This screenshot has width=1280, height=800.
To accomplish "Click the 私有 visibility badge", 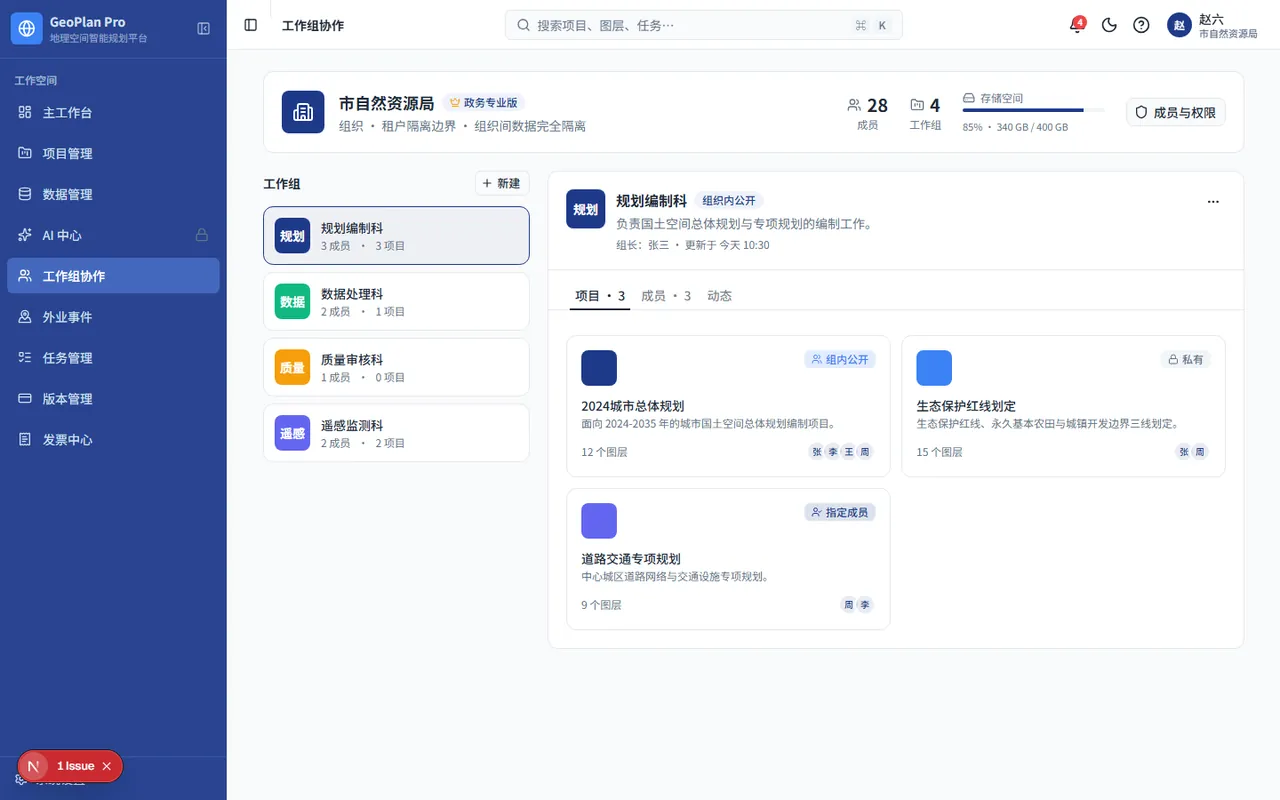I will 1185,359.
